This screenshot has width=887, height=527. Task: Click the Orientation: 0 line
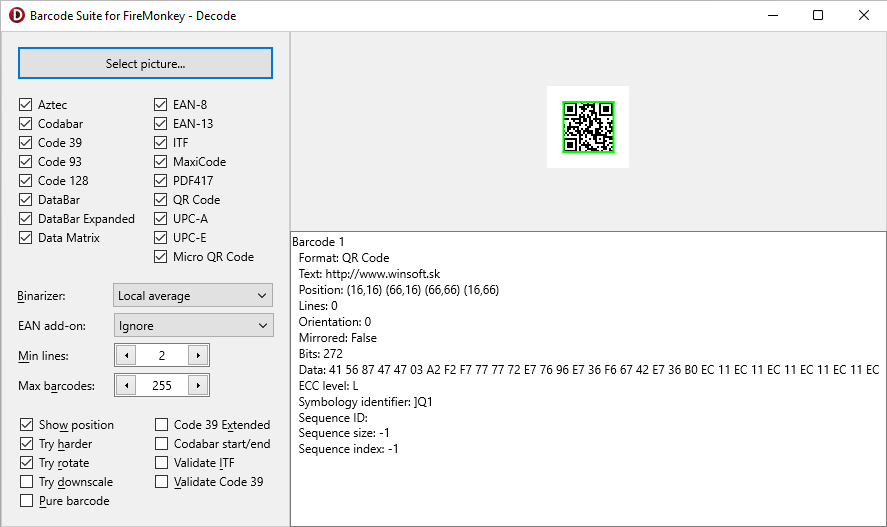pyautogui.click(x=335, y=322)
